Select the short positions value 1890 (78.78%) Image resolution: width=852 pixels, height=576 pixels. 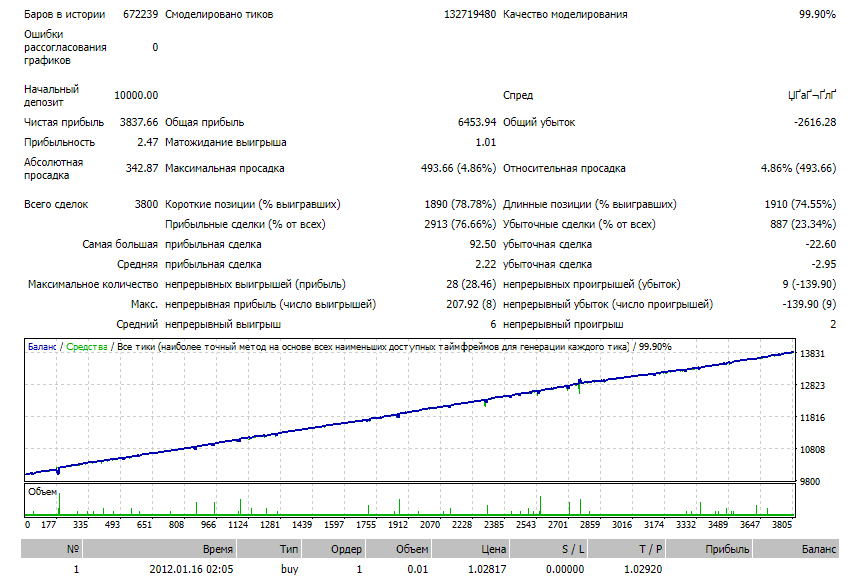pos(460,204)
